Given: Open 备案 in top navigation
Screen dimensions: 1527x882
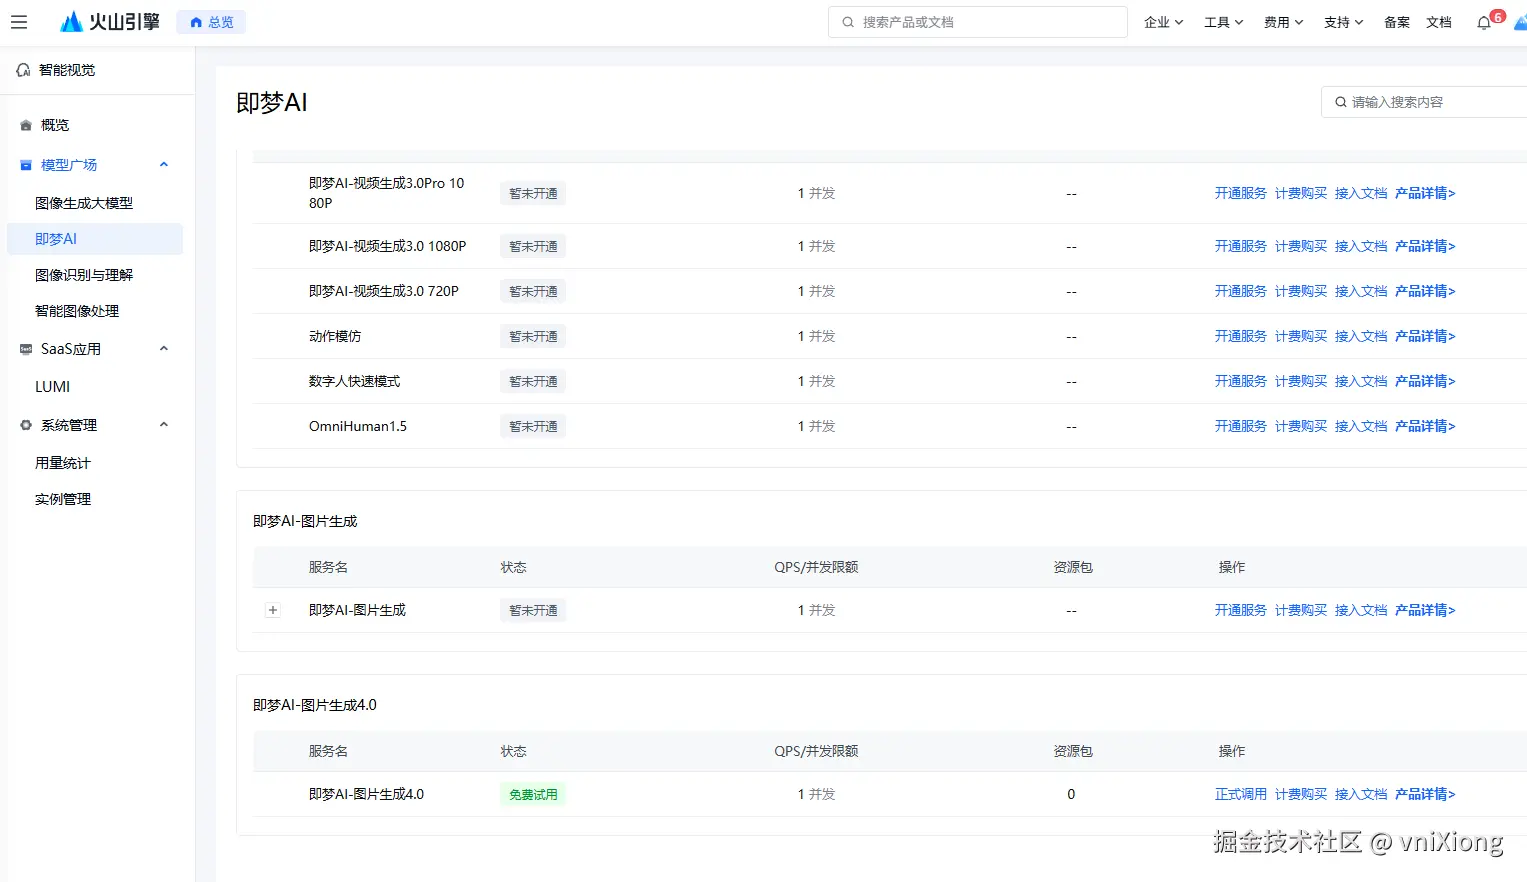Looking at the screenshot, I should pos(1397,22).
